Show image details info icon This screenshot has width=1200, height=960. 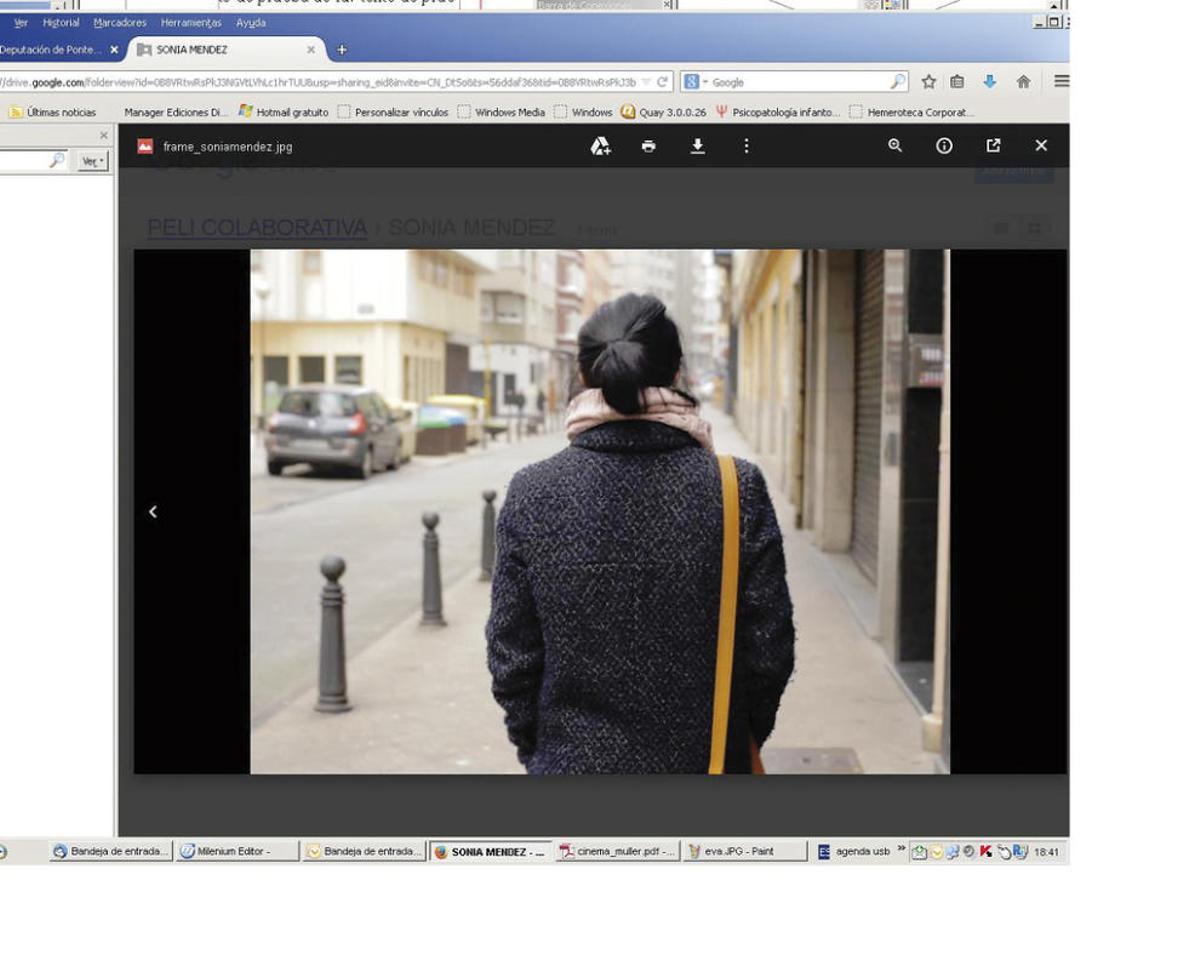(944, 146)
